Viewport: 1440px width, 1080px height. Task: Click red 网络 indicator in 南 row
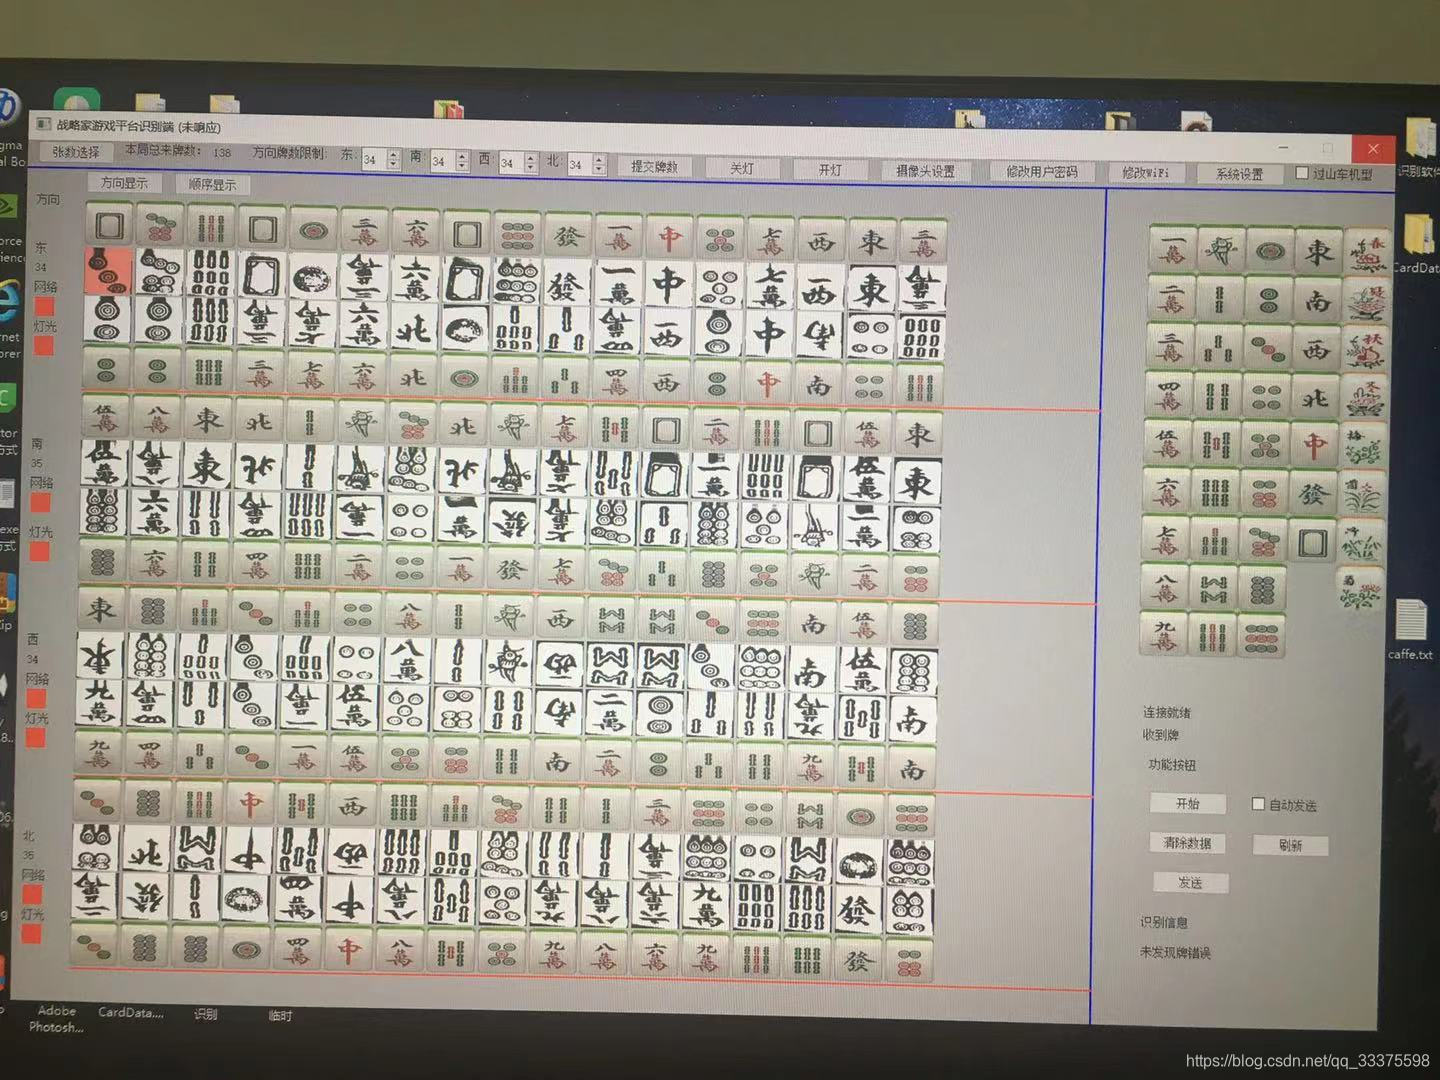(41, 501)
